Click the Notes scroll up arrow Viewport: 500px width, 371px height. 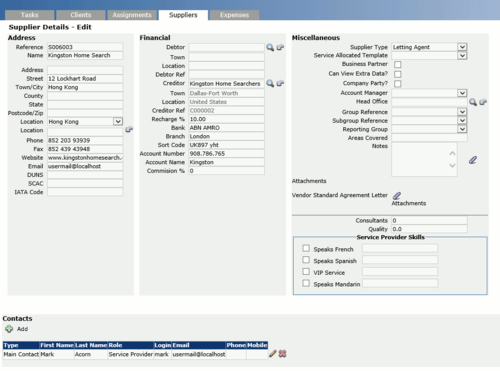pos(452,153)
